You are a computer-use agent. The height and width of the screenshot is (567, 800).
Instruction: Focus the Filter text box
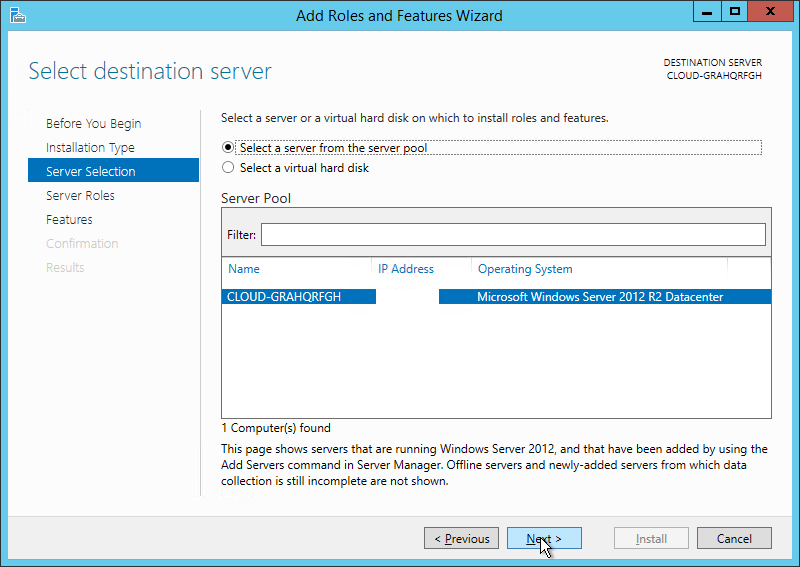(513, 234)
